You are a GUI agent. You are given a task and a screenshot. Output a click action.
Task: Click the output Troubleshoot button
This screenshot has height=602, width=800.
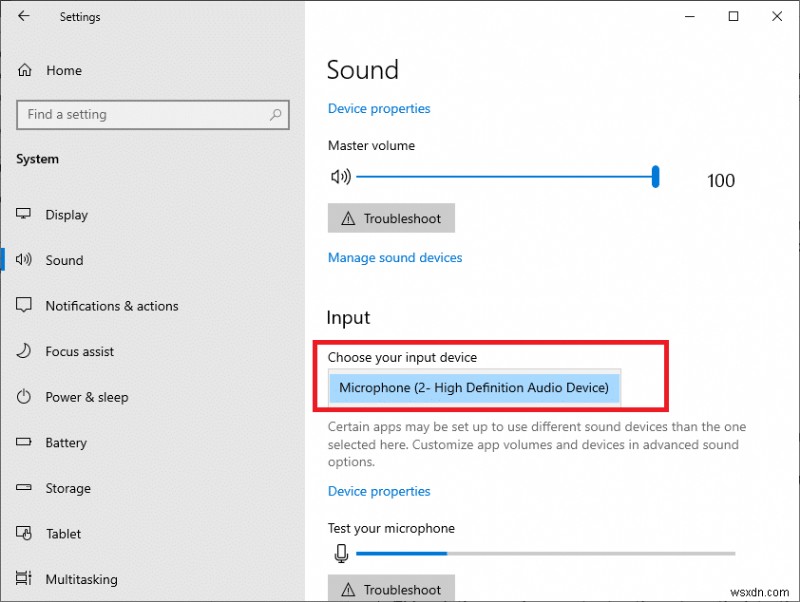[x=391, y=219]
